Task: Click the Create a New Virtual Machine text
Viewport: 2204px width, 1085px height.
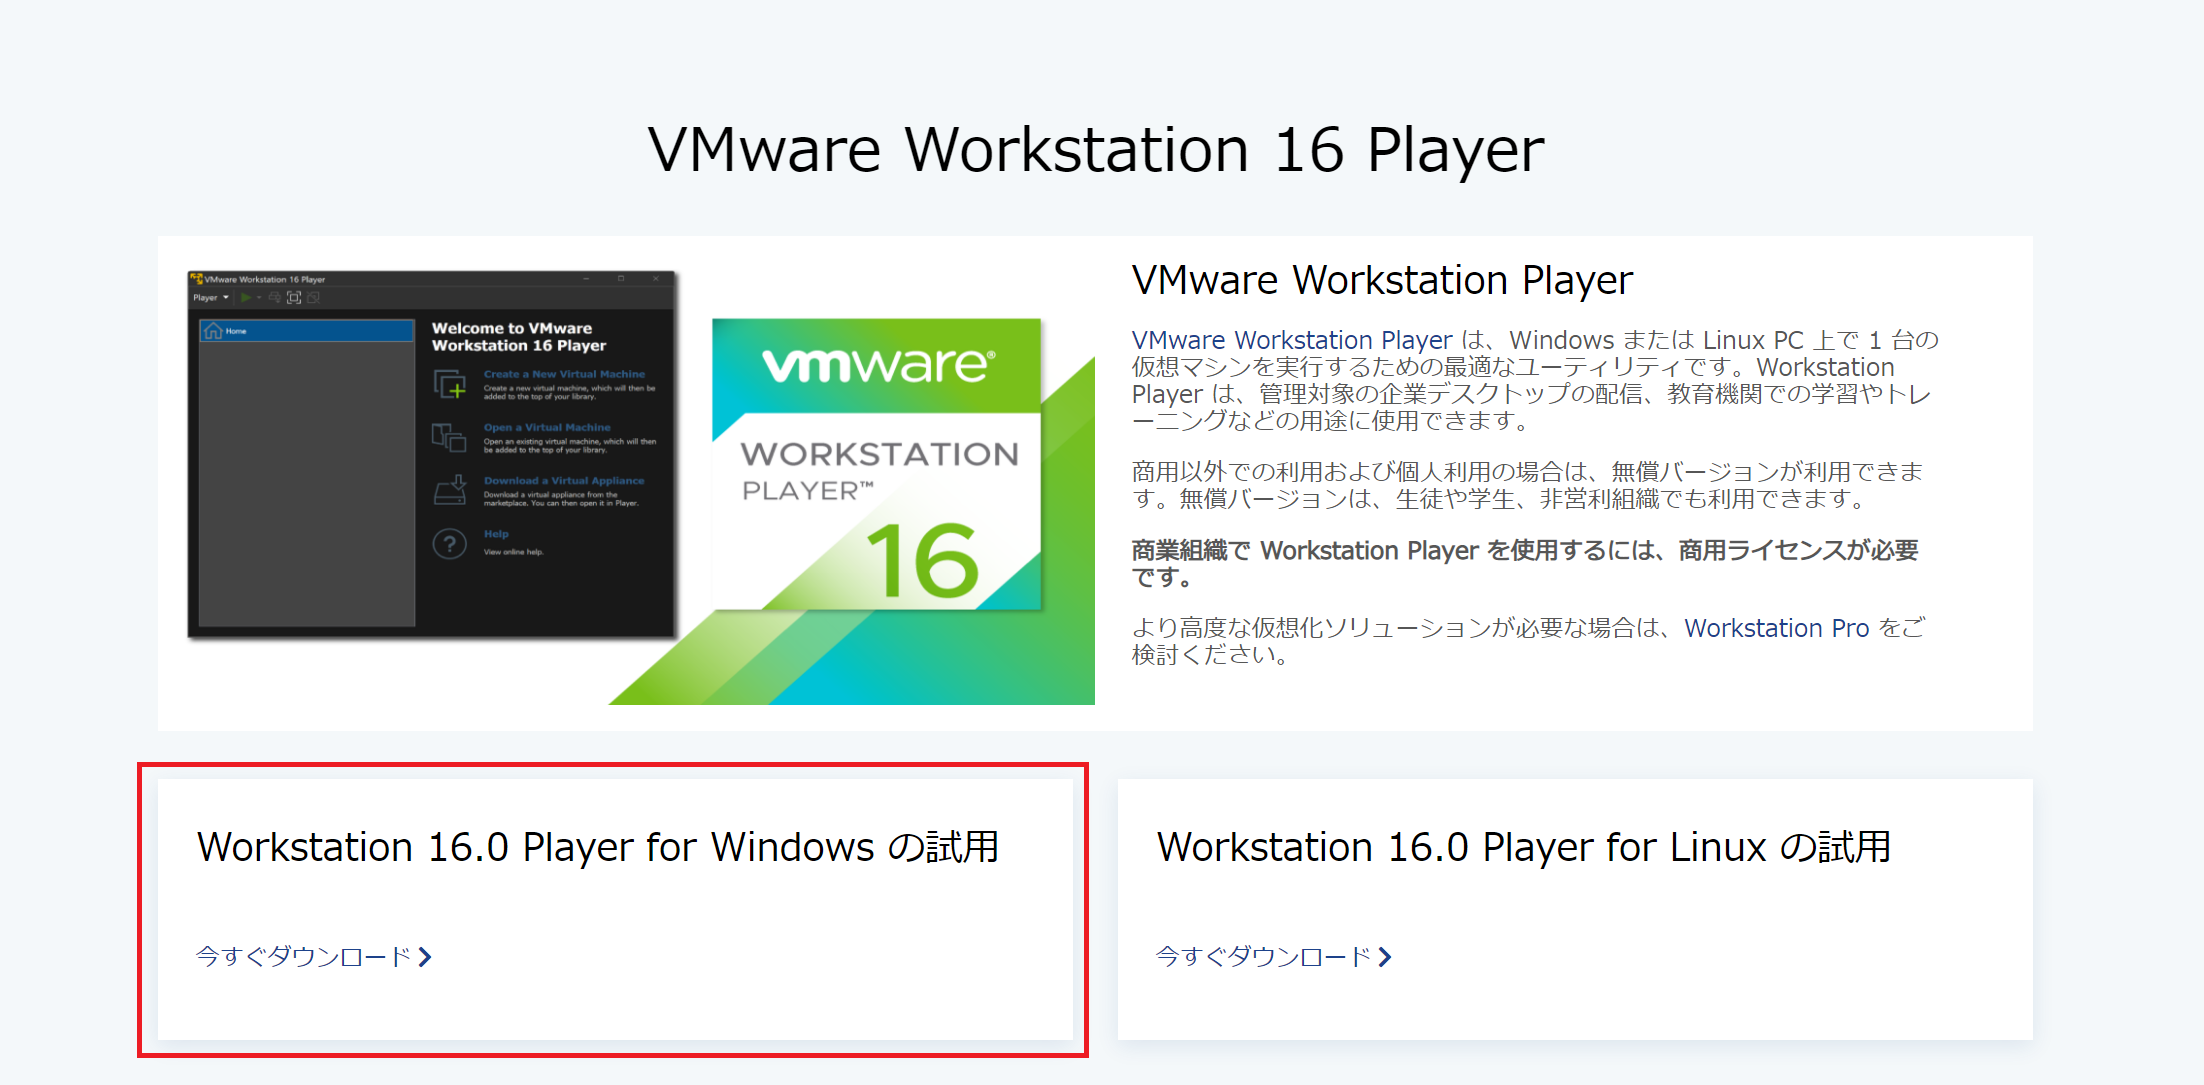Action: tap(564, 374)
